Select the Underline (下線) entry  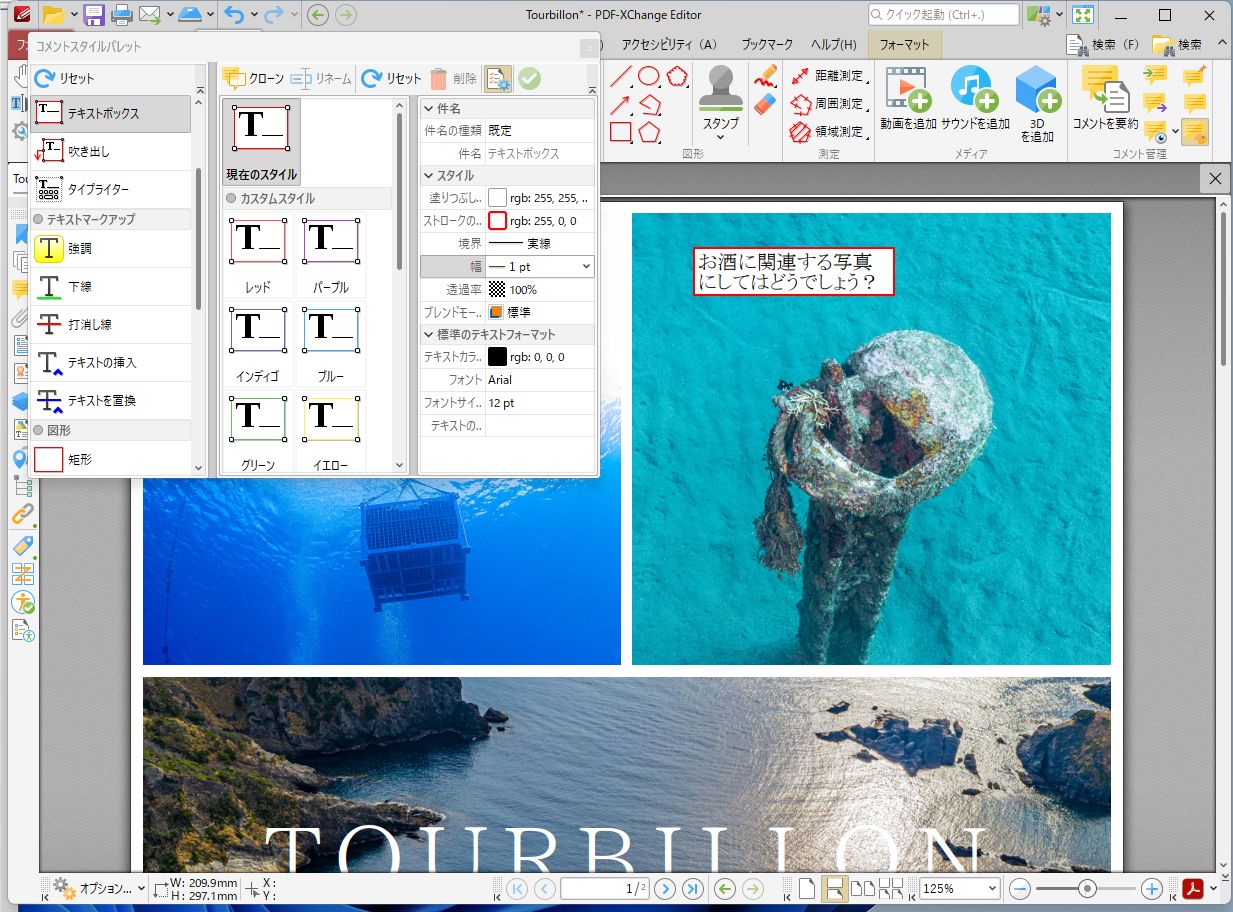coord(110,287)
